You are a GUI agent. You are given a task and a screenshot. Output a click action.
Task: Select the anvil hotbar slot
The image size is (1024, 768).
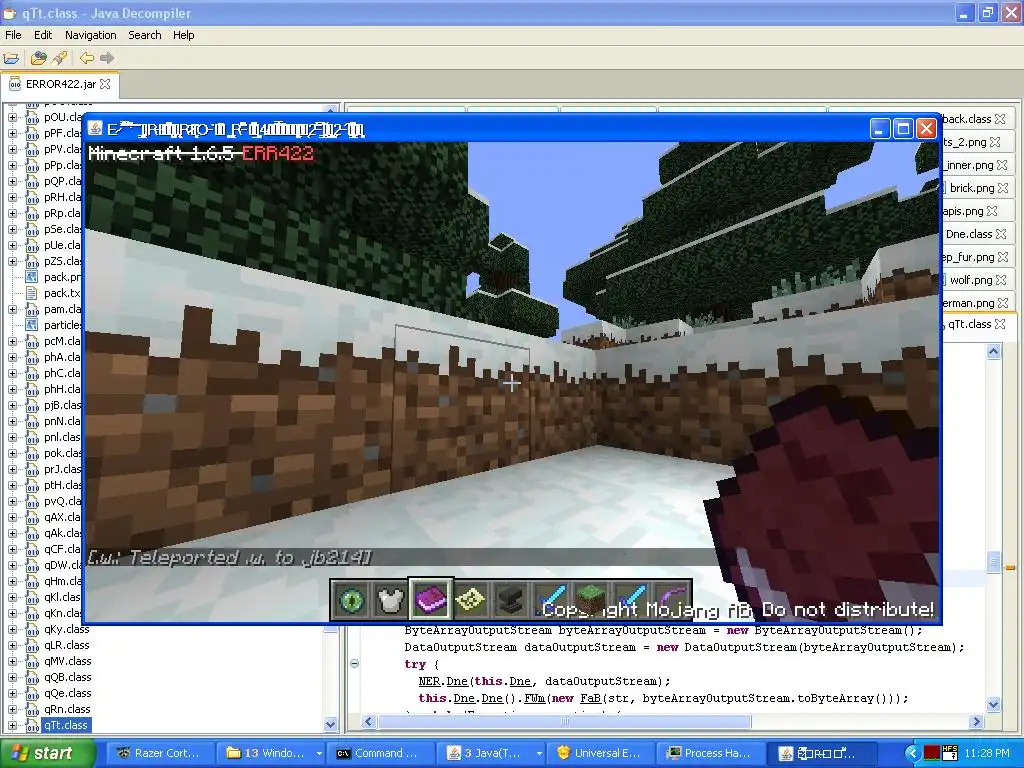(510, 600)
